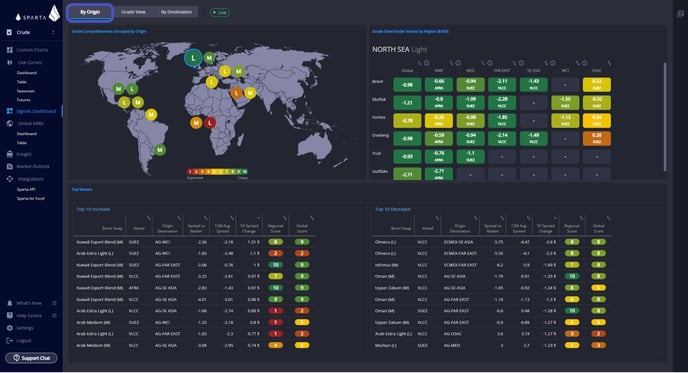Image resolution: width=688 pixels, height=373 pixels.
Task: Open the Freight sidebar icon
Action: tap(10, 154)
